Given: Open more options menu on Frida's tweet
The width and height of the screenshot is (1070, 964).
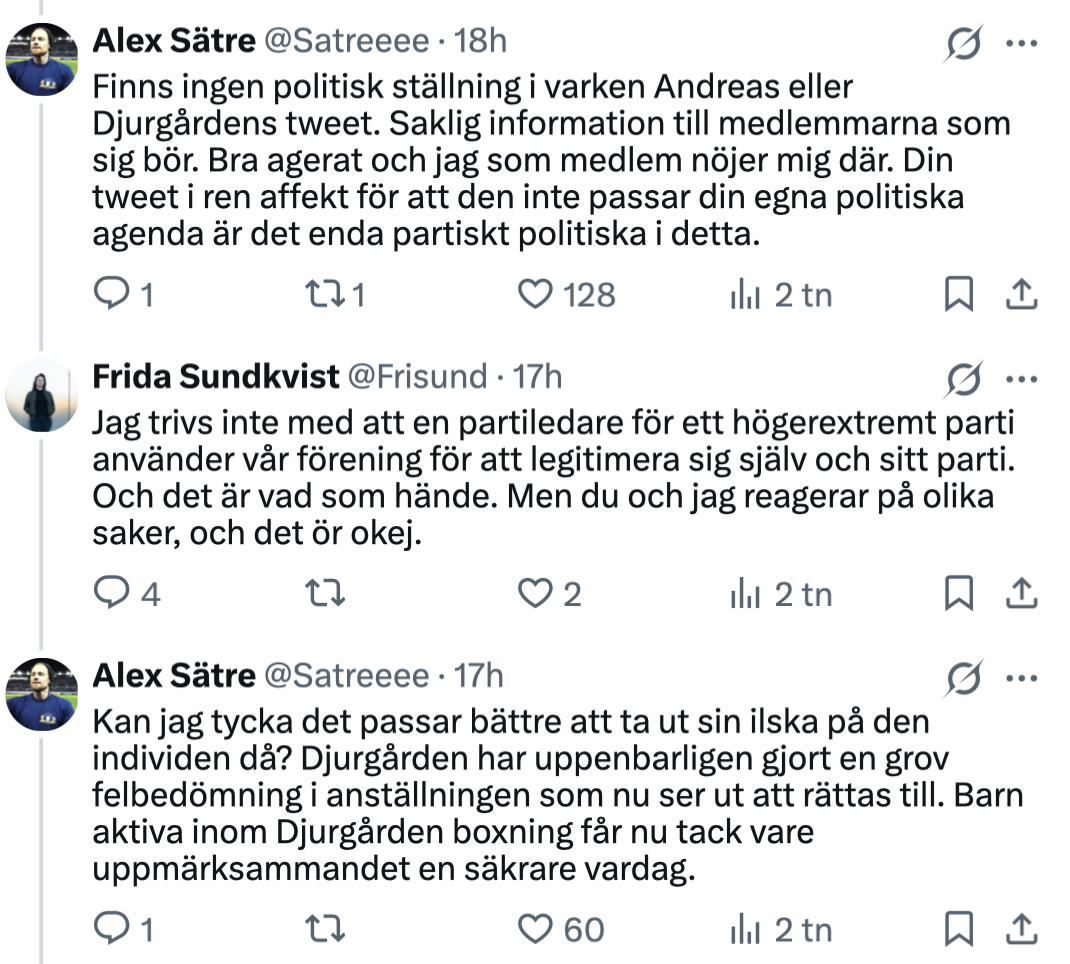Looking at the screenshot, I should [1022, 379].
